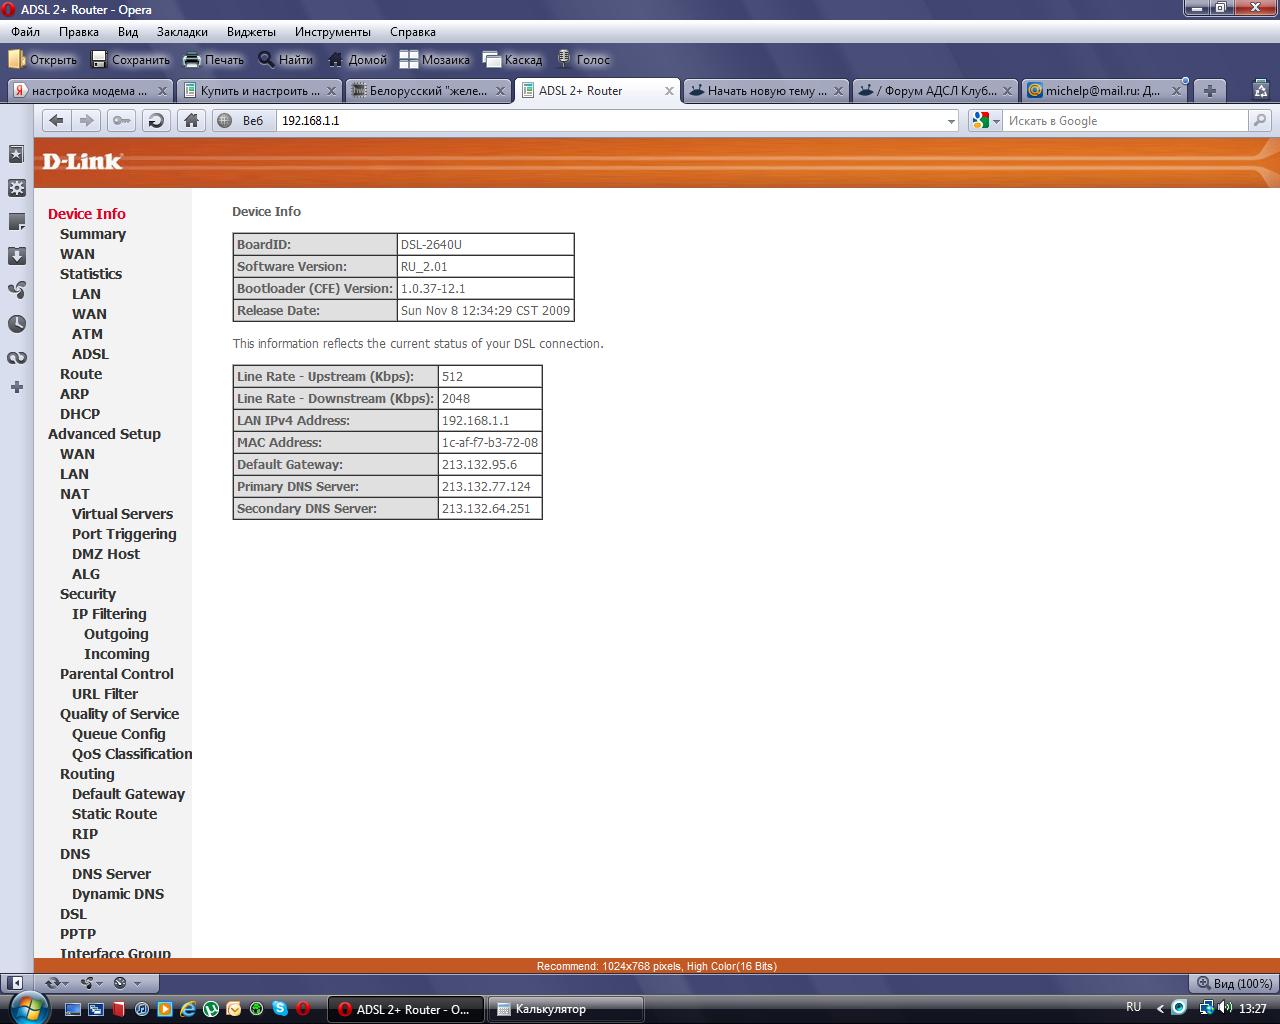Switch to the Купить и настроить tab

260,91
